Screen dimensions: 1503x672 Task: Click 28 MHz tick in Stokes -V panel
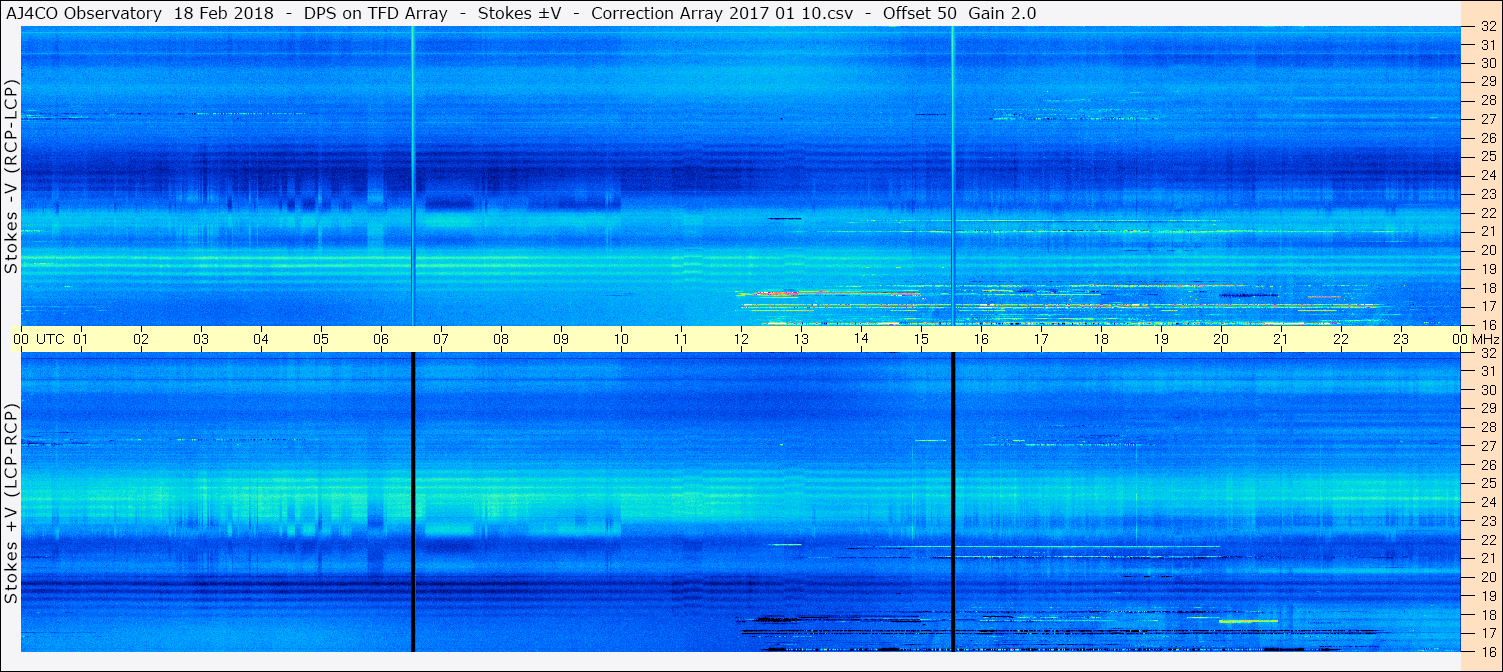pos(1487,101)
